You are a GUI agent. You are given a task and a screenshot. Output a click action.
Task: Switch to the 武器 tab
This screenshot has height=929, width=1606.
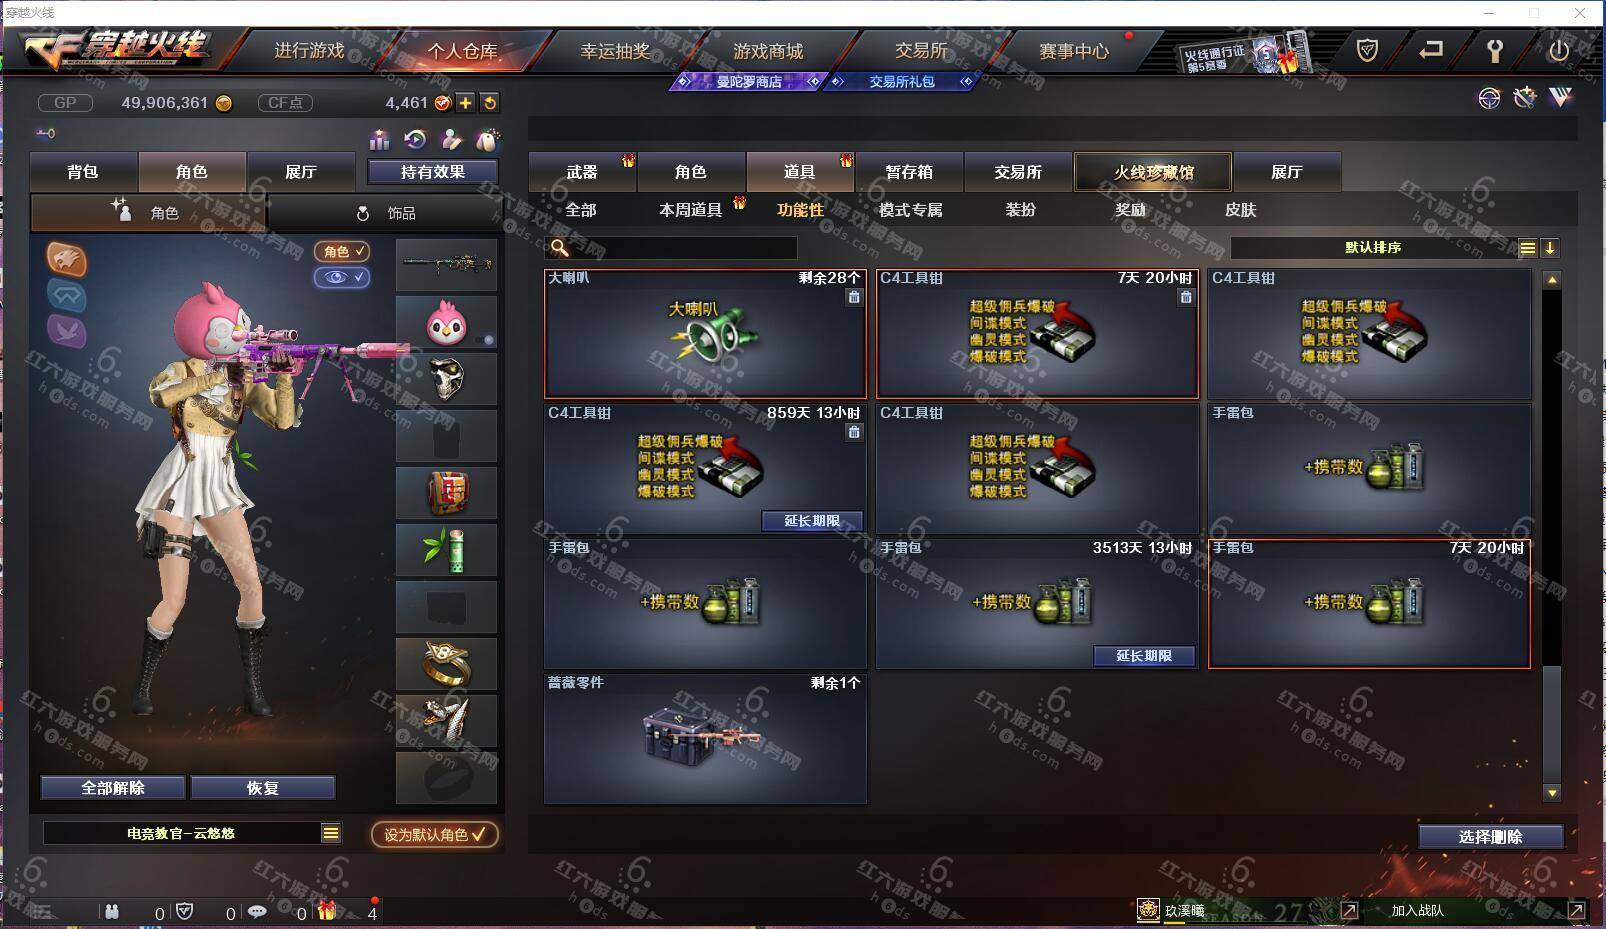[x=582, y=172]
